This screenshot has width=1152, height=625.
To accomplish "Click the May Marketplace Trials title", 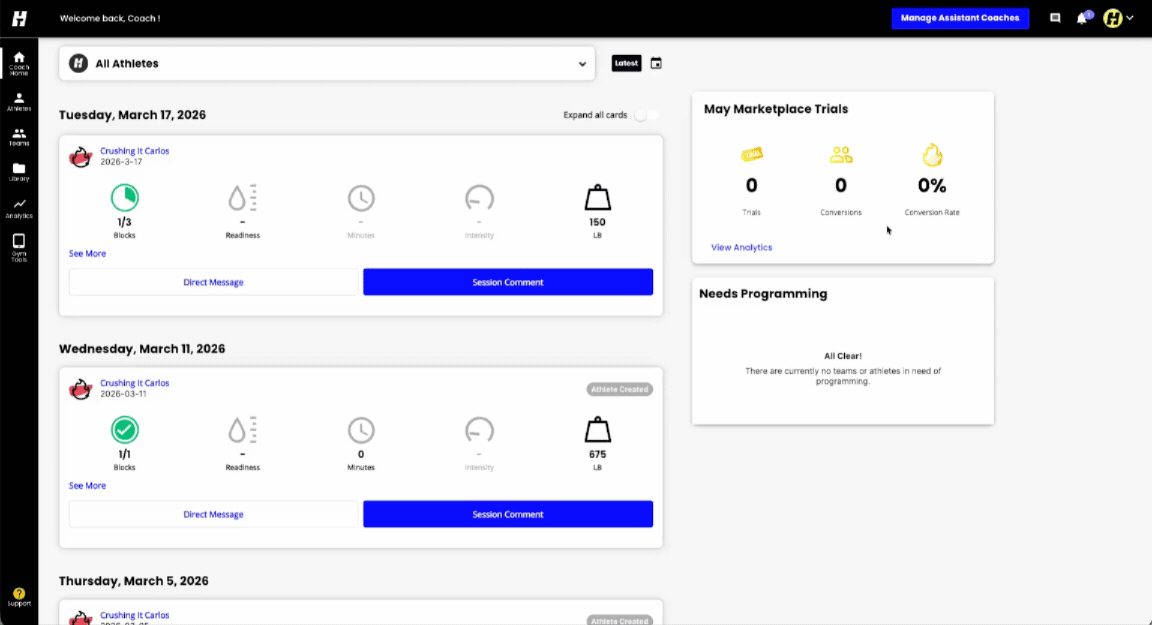I will [x=776, y=109].
